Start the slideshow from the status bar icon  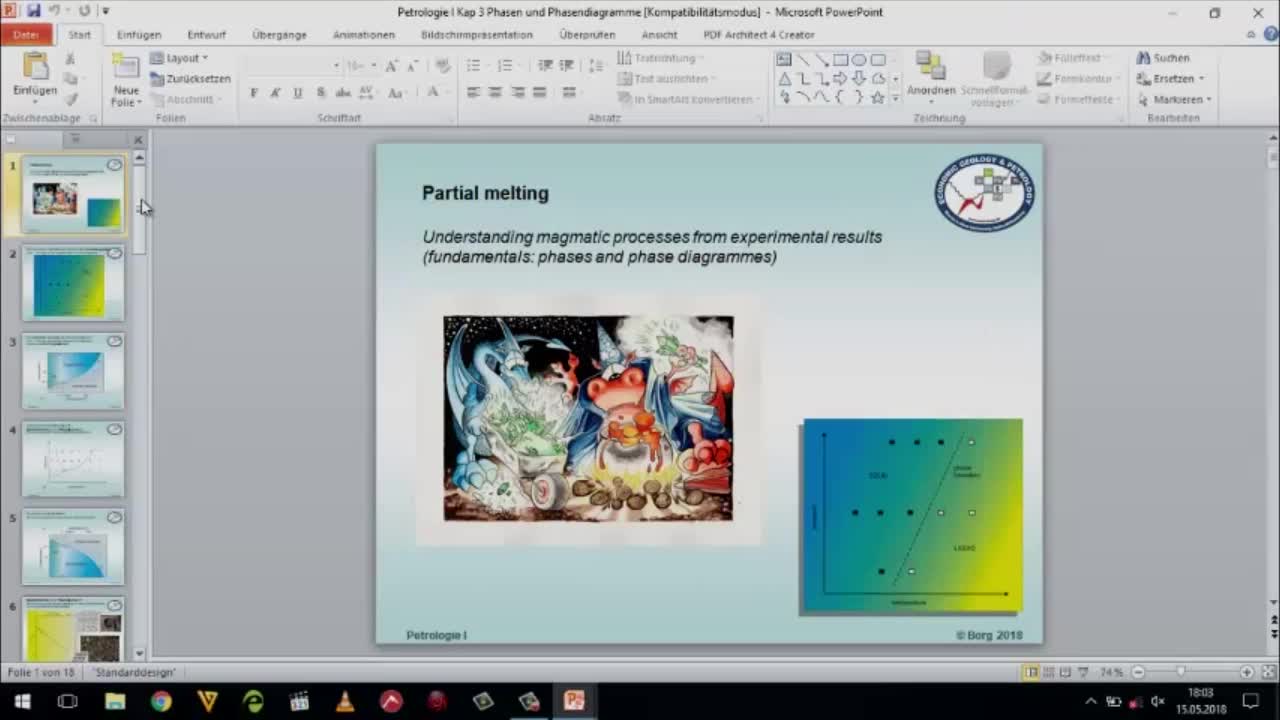(x=1083, y=672)
